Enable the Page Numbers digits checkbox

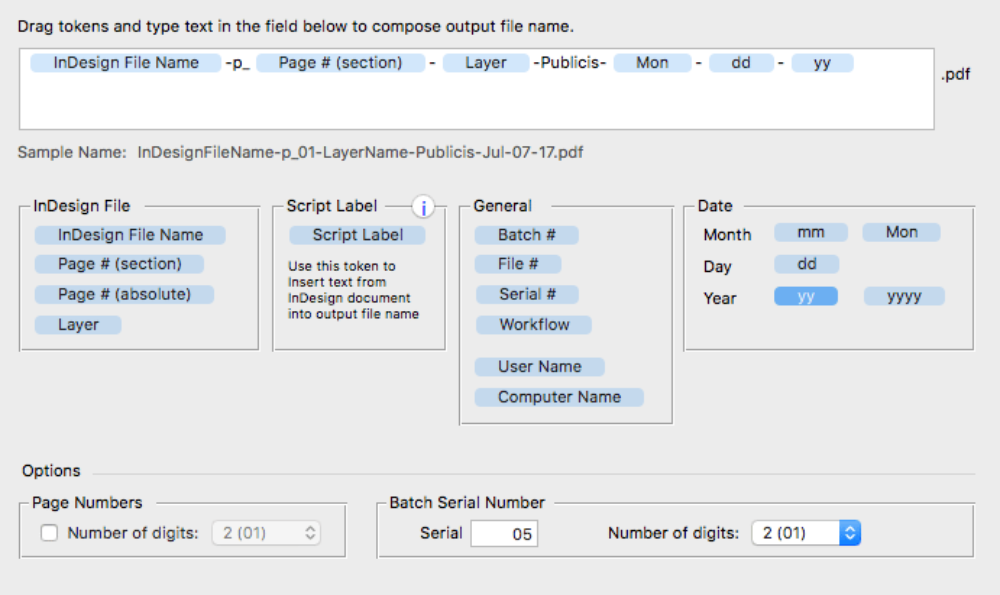(x=49, y=533)
